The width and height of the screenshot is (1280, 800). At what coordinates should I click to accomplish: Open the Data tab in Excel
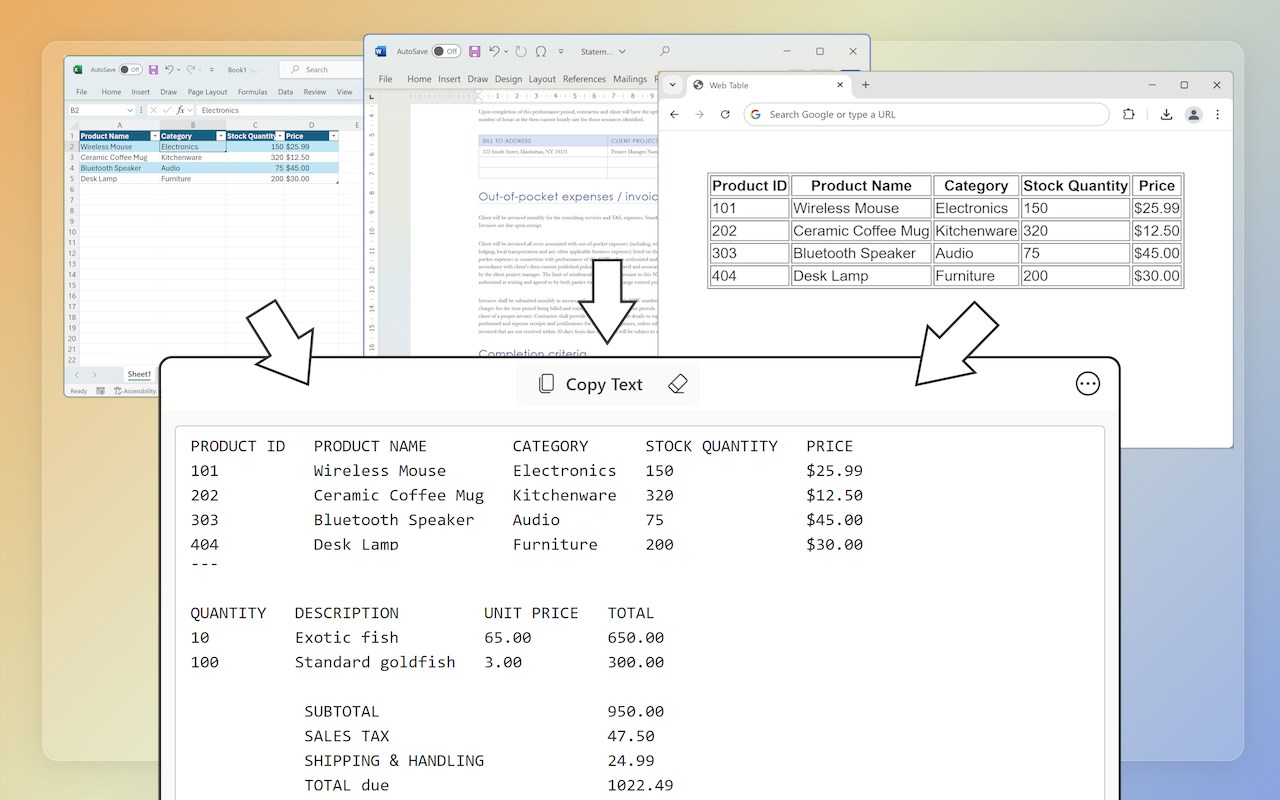pos(286,92)
